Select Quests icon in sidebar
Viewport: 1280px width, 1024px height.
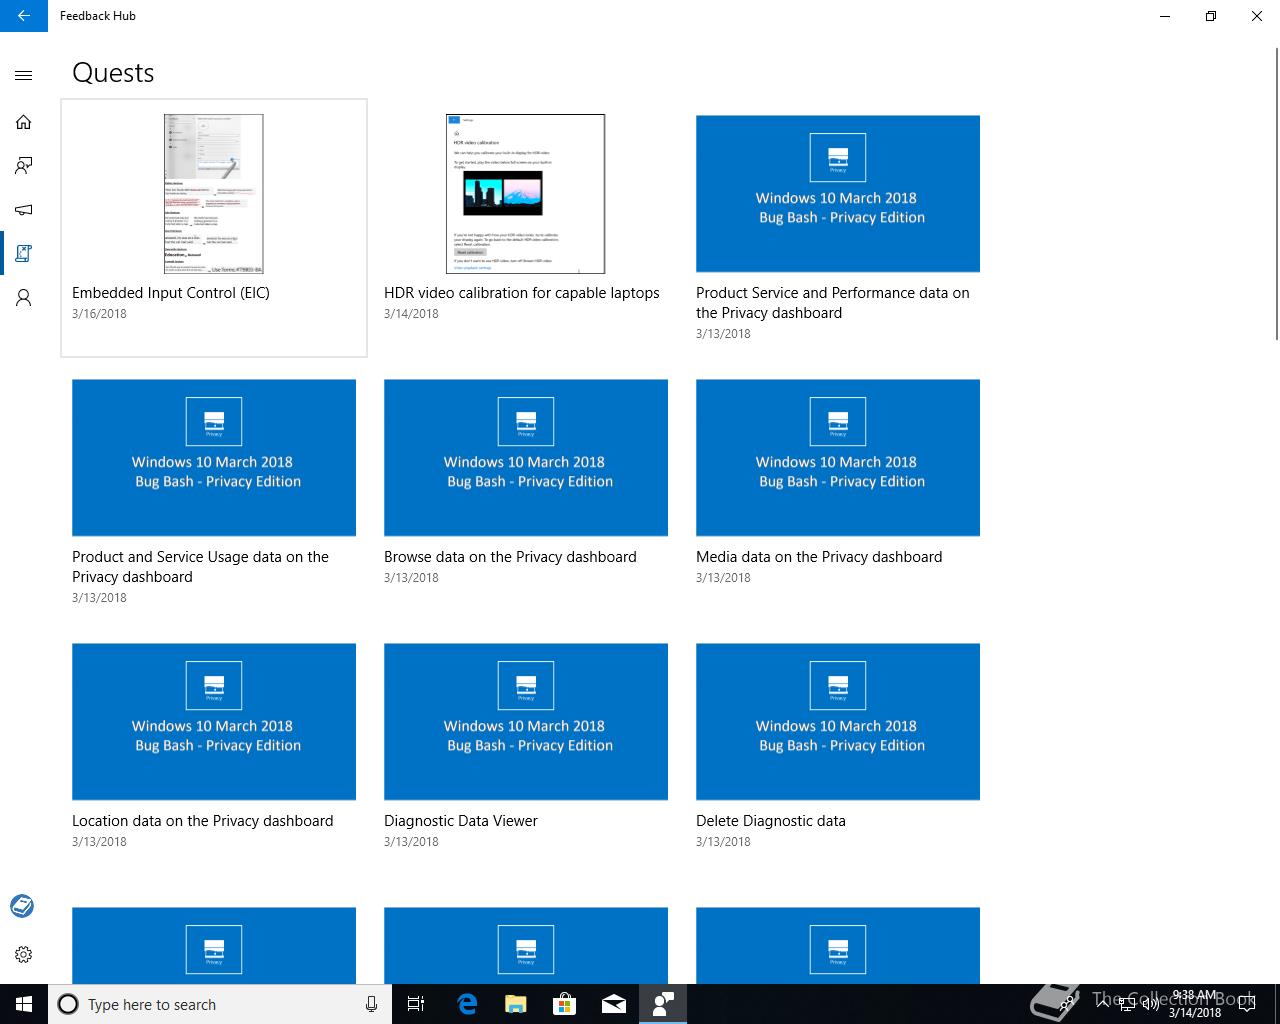pyautogui.click(x=24, y=254)
